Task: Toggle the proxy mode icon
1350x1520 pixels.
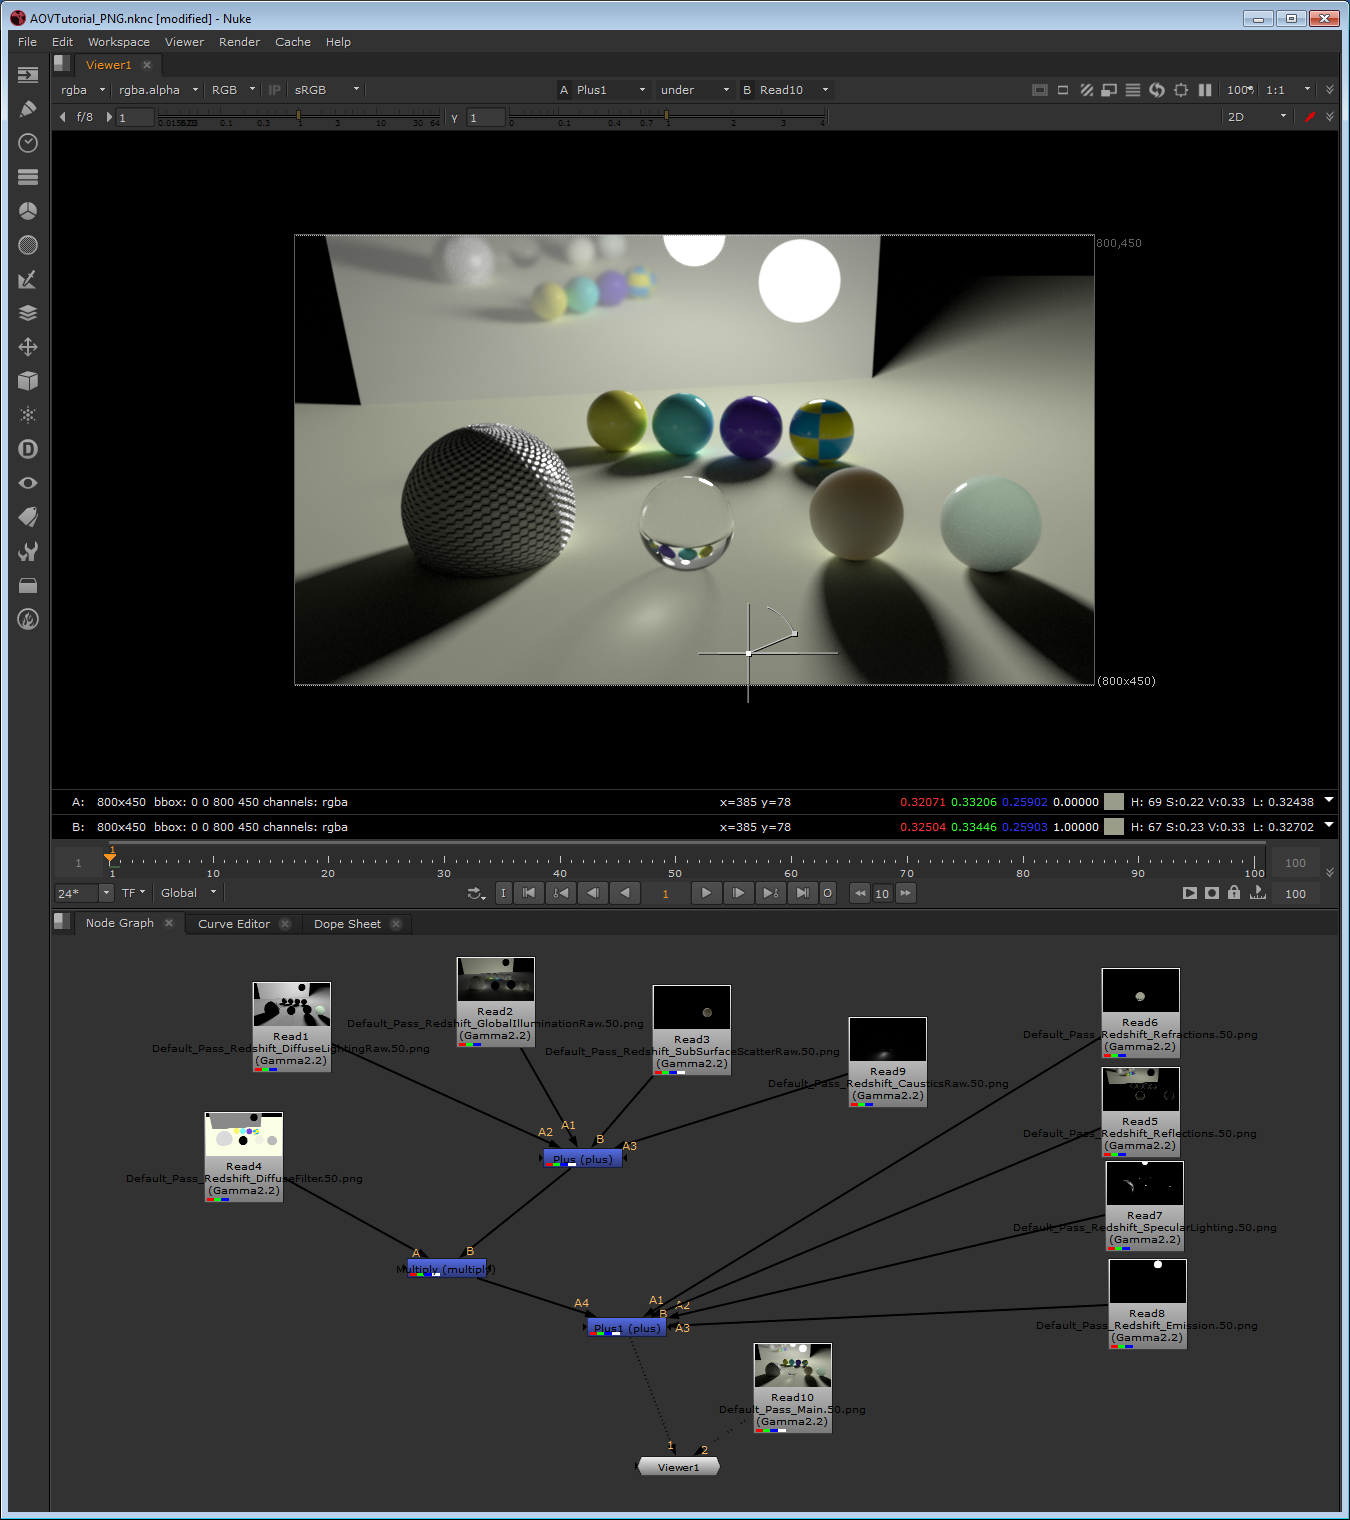Action: coord(1109,90)
